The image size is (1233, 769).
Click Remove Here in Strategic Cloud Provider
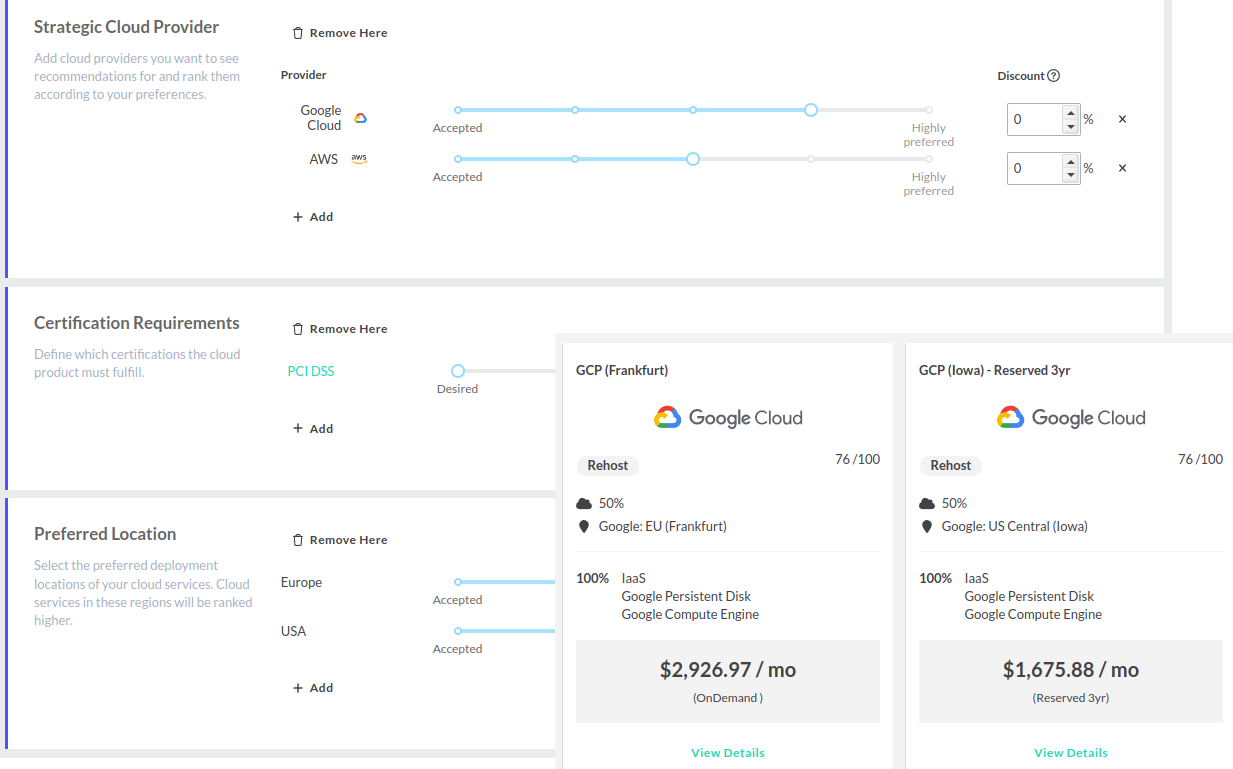[340, 33]
